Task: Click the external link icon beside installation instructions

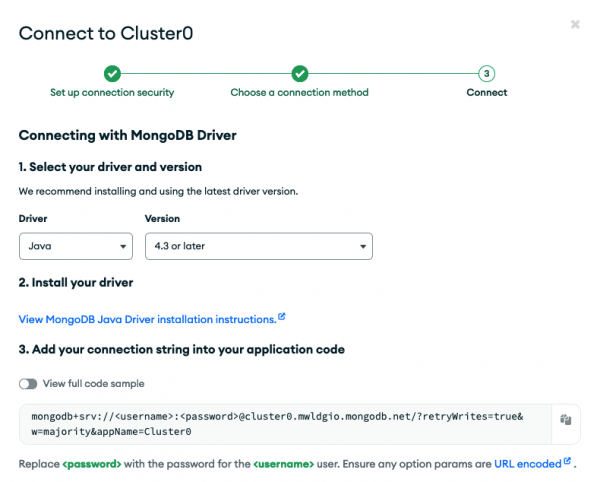Action: pos(282,317)
